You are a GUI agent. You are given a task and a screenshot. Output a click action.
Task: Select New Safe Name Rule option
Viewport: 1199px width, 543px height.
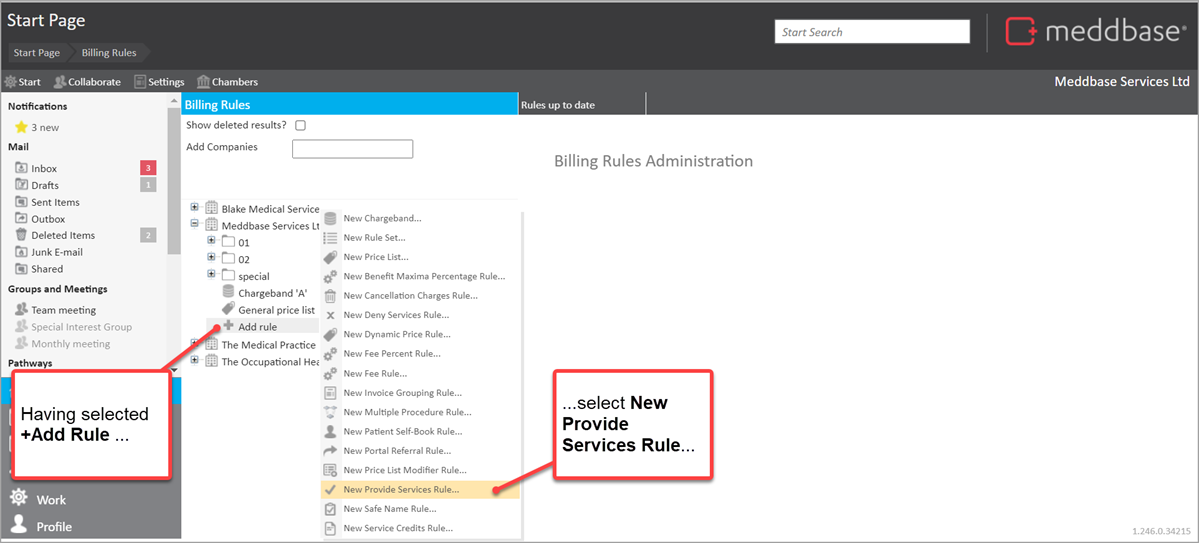pyautogui.click(x=390, y=509)
